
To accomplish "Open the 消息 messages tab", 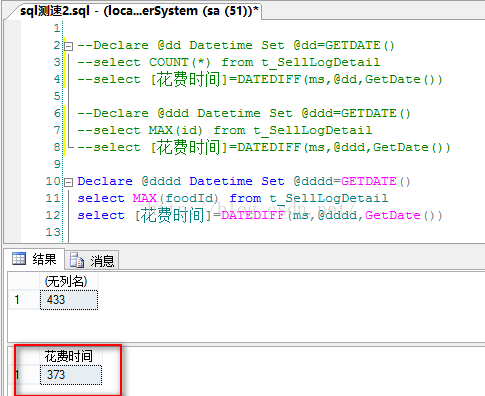I will pos(92,260).
